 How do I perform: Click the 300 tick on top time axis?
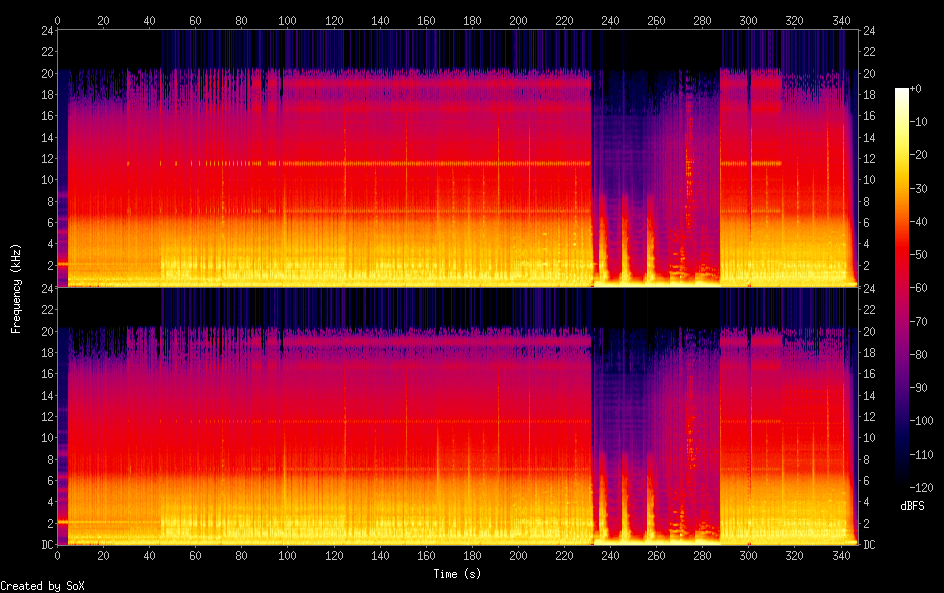click(747, 20)
